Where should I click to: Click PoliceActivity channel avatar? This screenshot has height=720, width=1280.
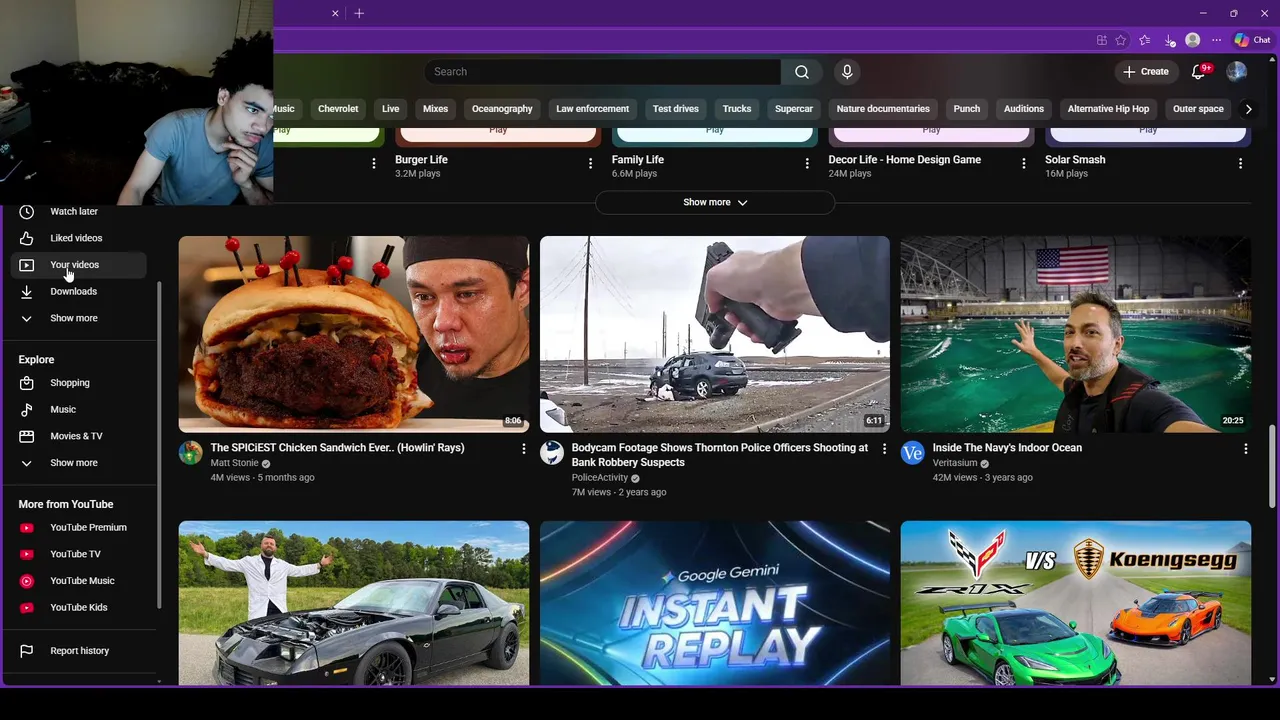(552, 453)
